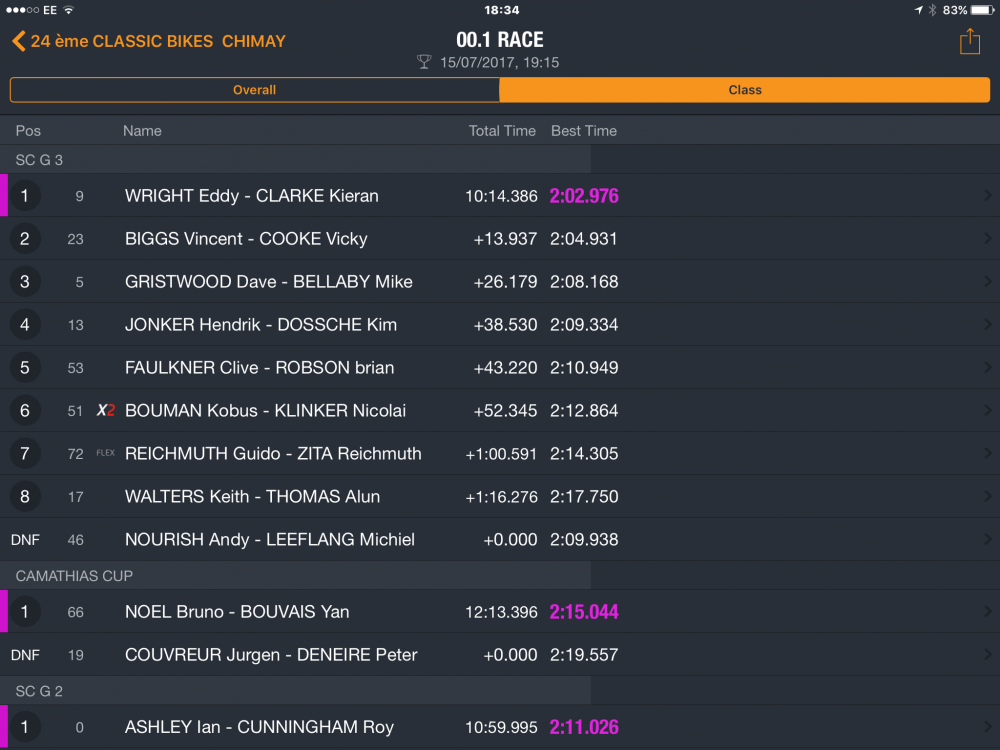This screenshot has height=750, width=1000.
Task: Open details chevron for BOUMAN Kobus row
Action: [x=987, y=410]
